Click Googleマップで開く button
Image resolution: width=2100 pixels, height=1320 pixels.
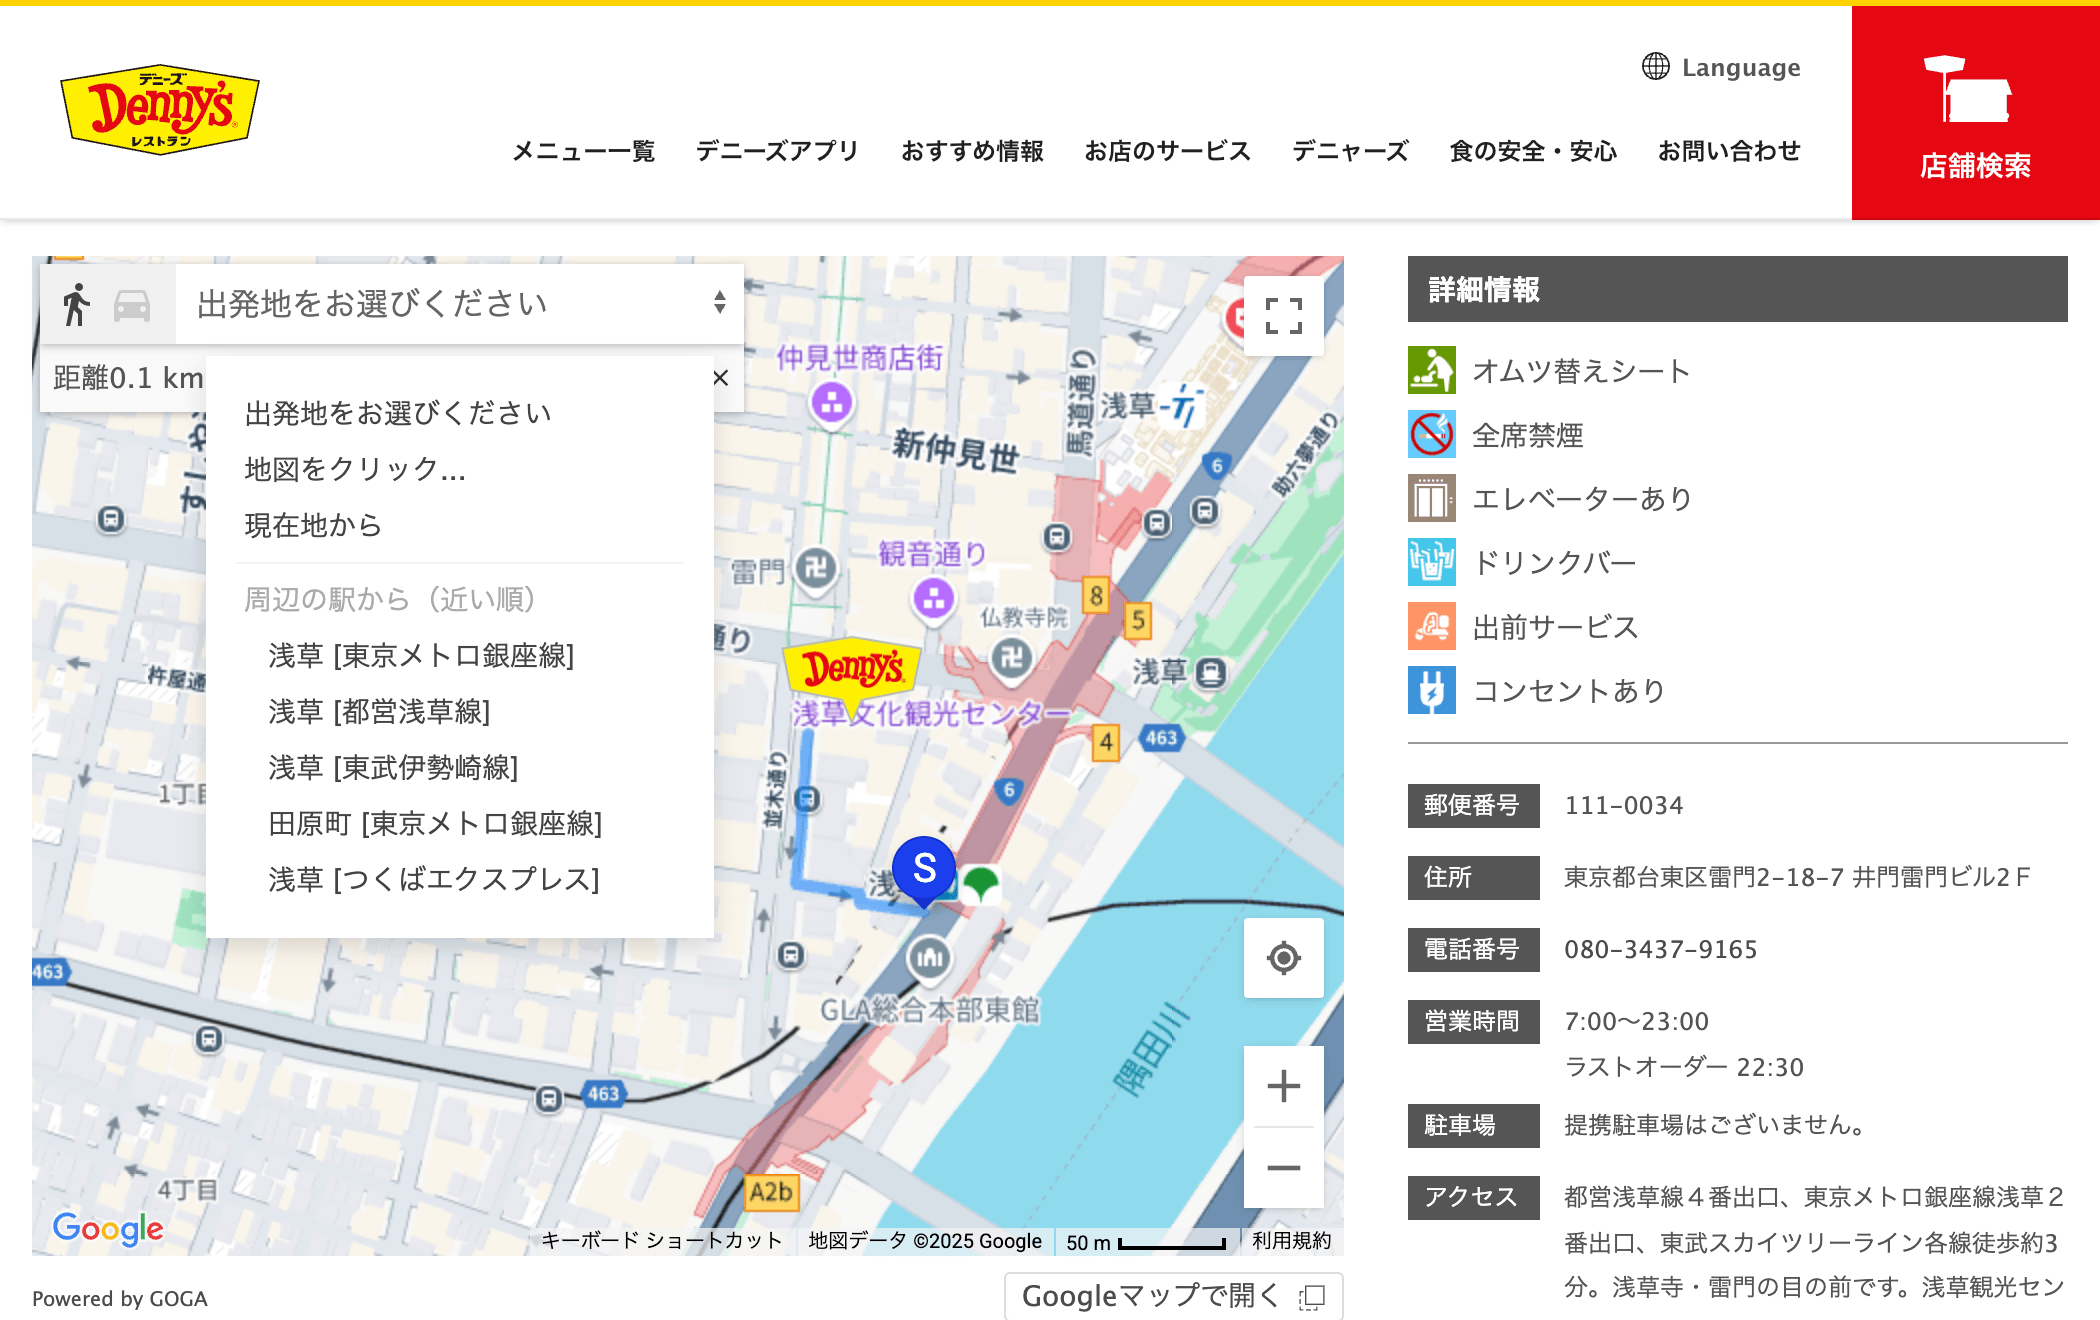pos(1173,1296)
